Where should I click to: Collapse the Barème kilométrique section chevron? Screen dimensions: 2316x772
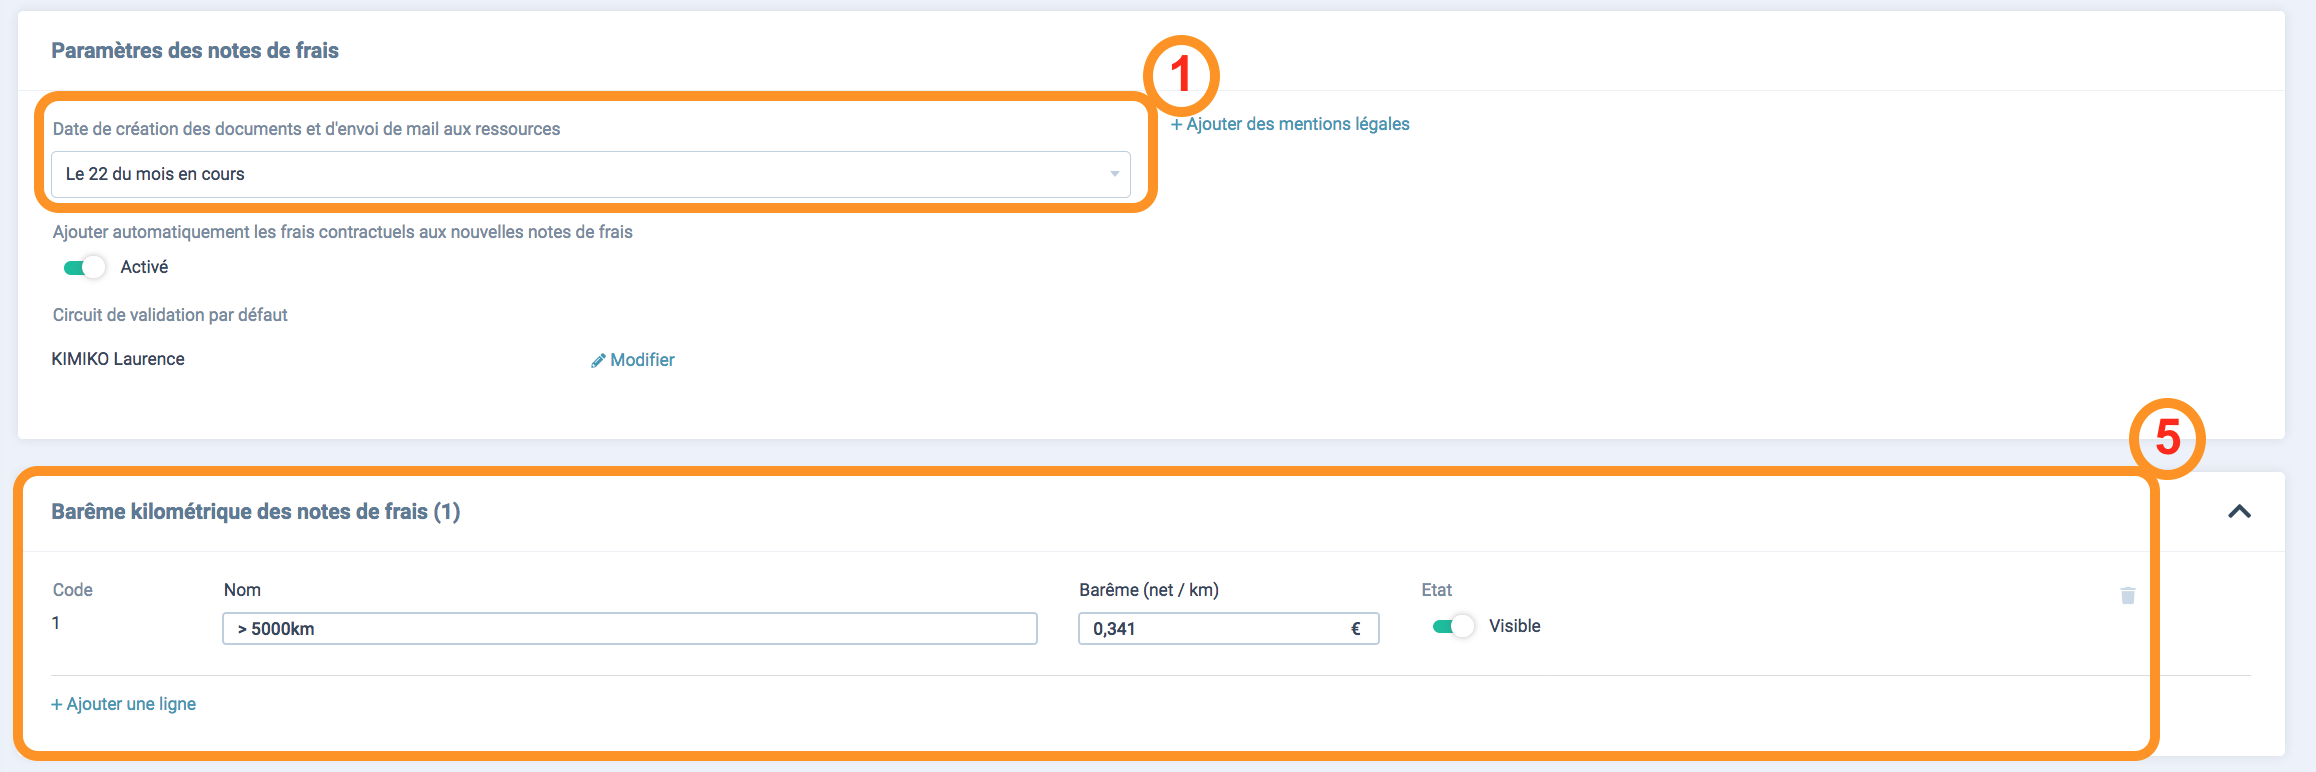2240,511
